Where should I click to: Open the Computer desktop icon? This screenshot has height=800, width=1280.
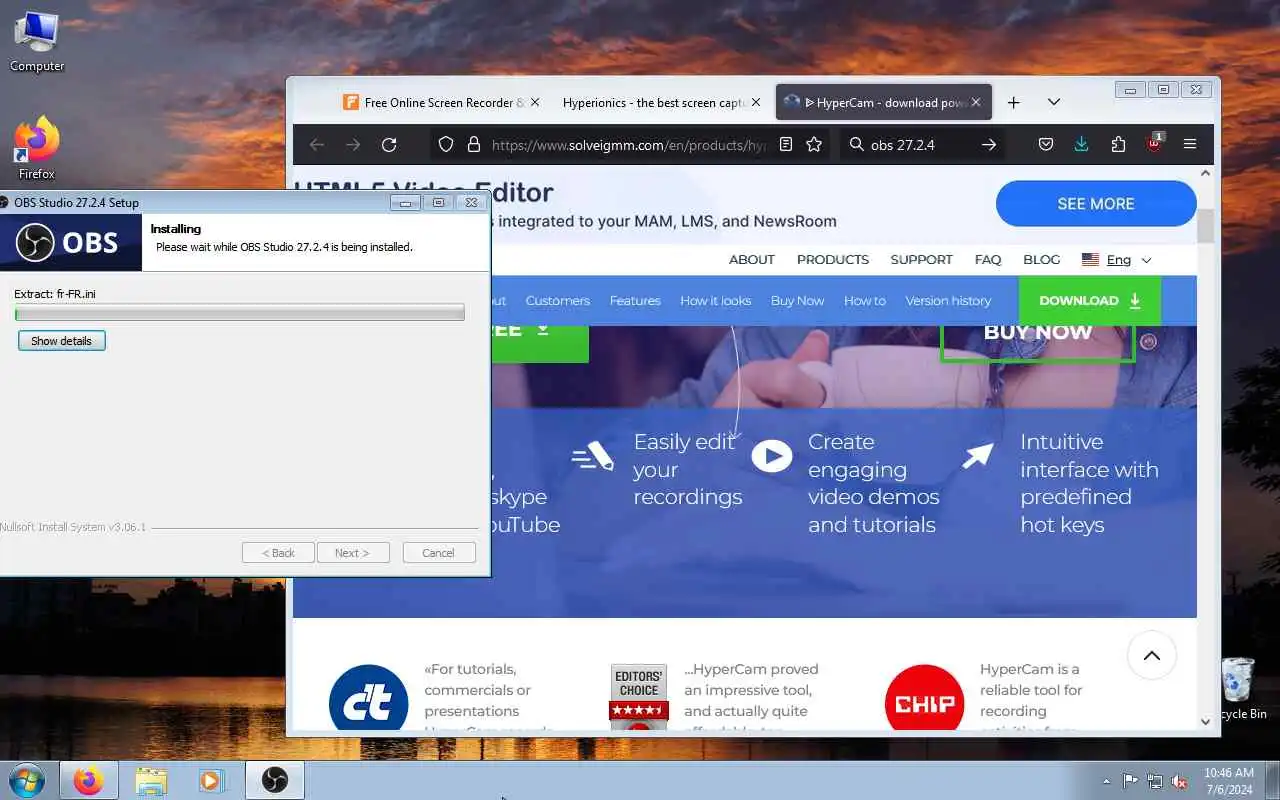tap(37, 42)
